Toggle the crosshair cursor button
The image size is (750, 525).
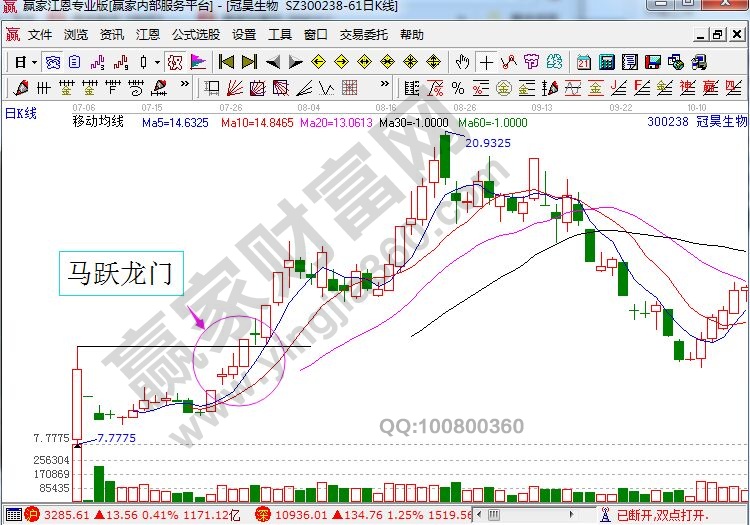click(485, 62)
